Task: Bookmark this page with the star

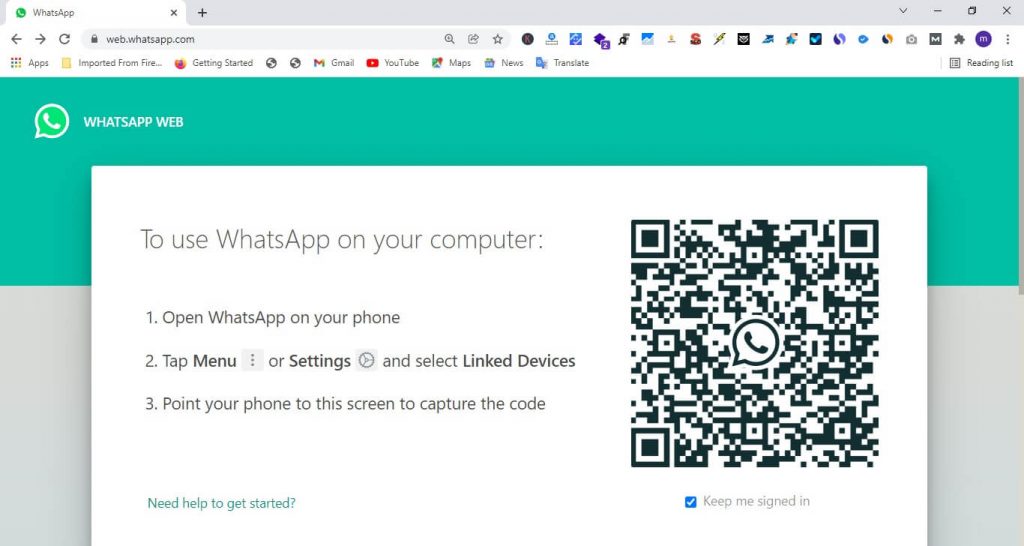Action: [x=498, y=39]
